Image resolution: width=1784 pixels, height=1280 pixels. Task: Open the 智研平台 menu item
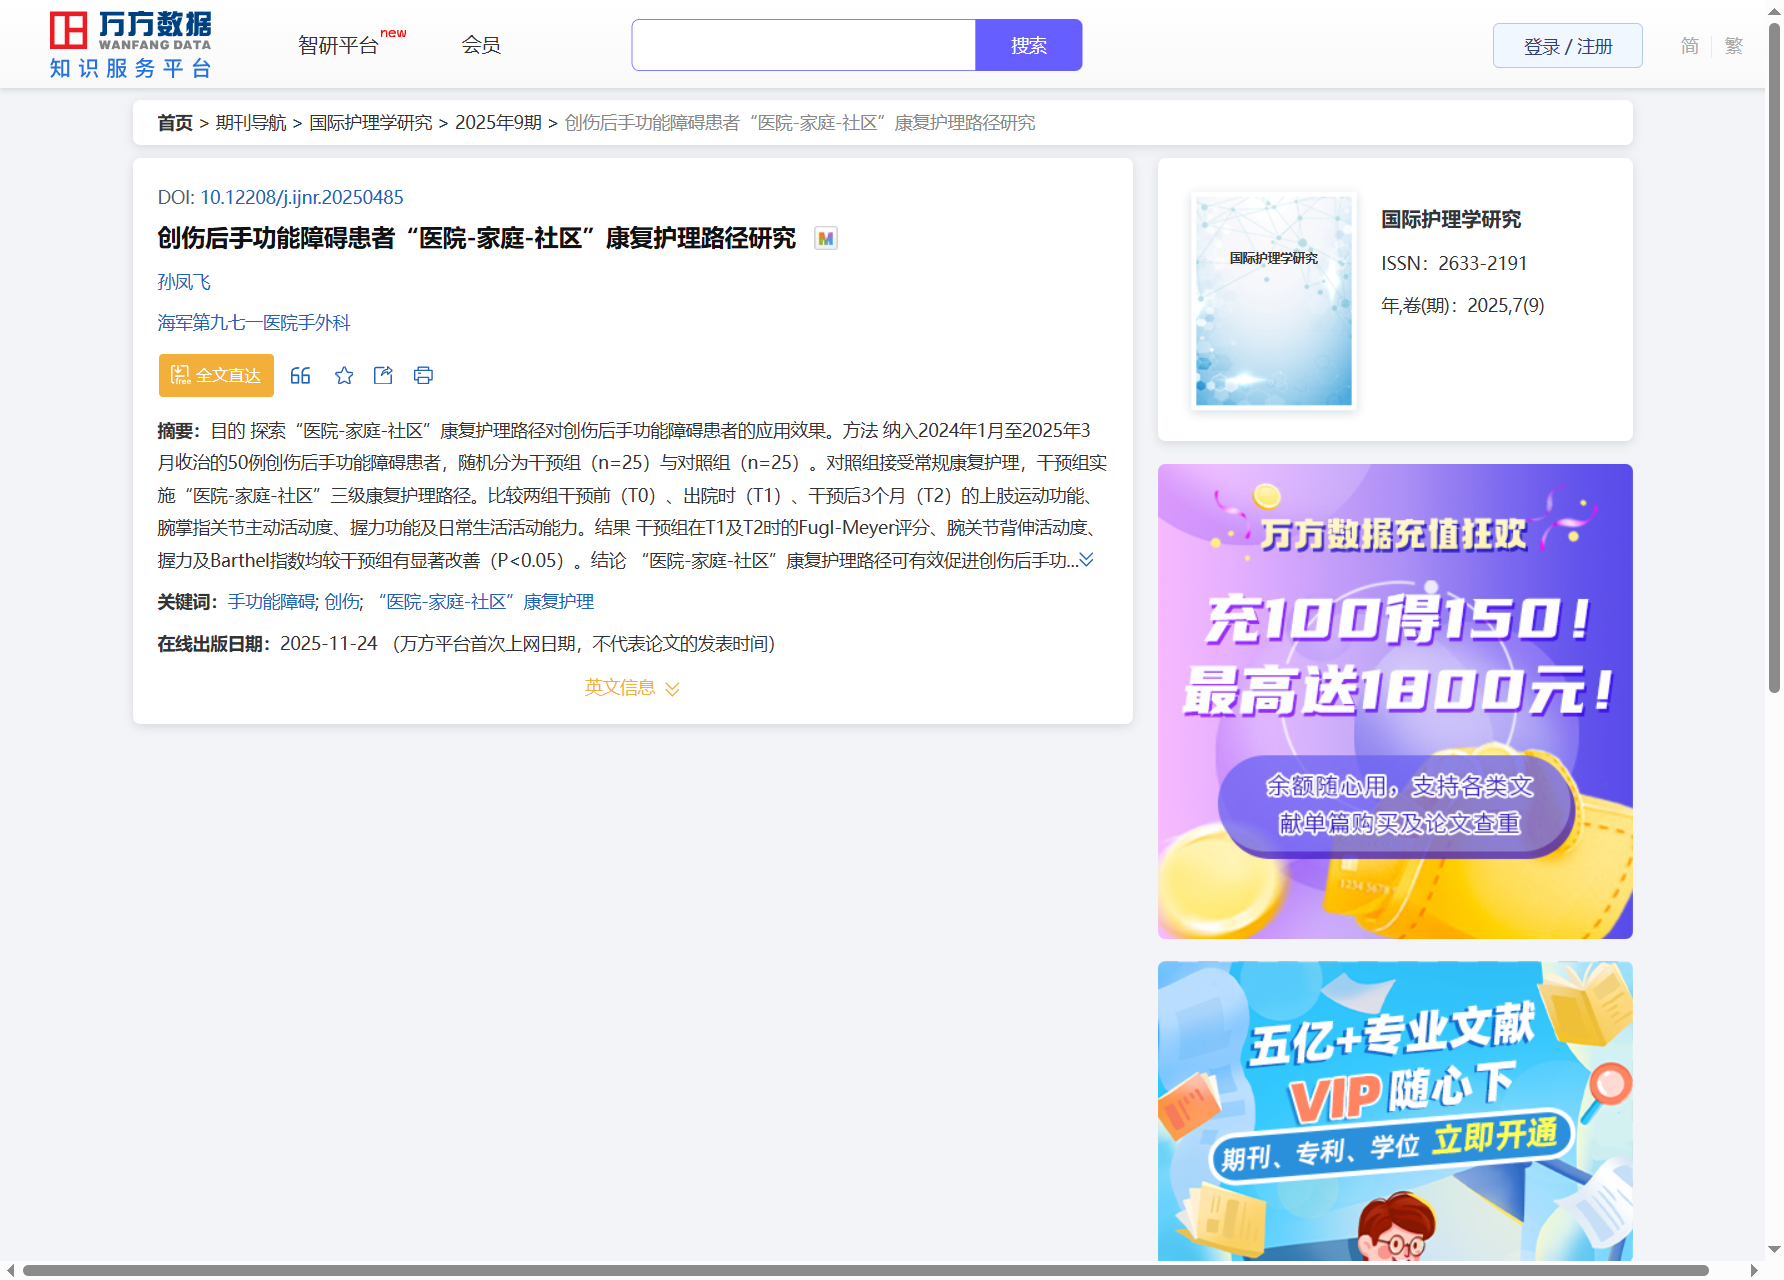tap(339, 46)
